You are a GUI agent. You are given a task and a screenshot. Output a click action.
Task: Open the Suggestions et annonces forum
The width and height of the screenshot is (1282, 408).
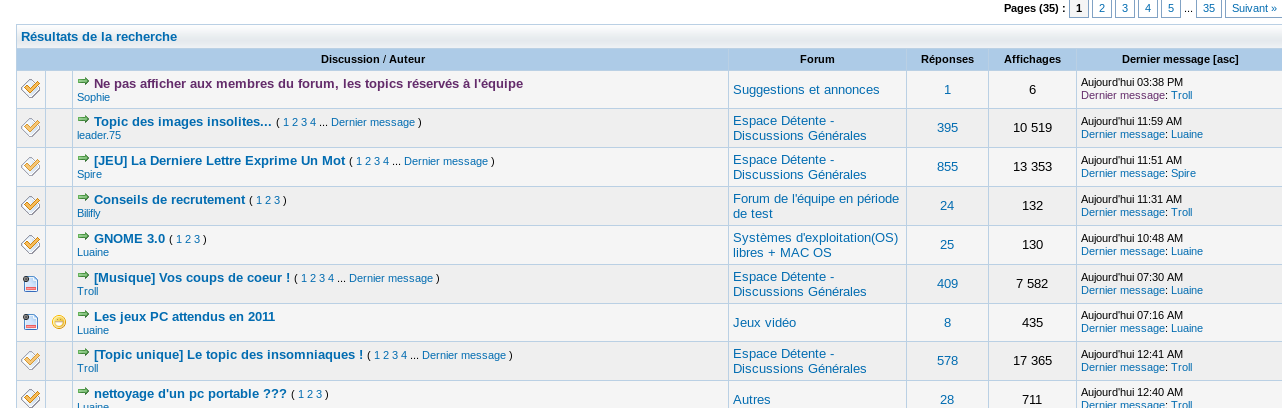[x=806, y=89]
